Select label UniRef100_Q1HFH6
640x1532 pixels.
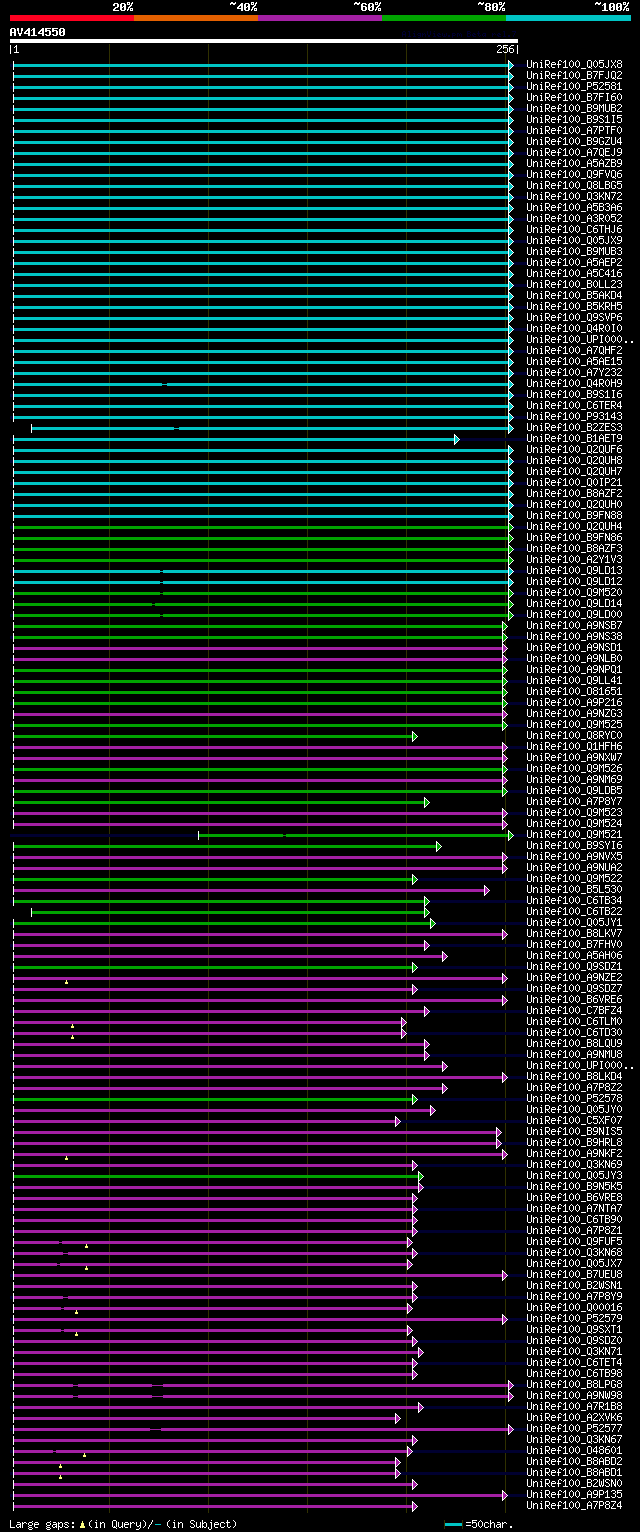[574, 746]
